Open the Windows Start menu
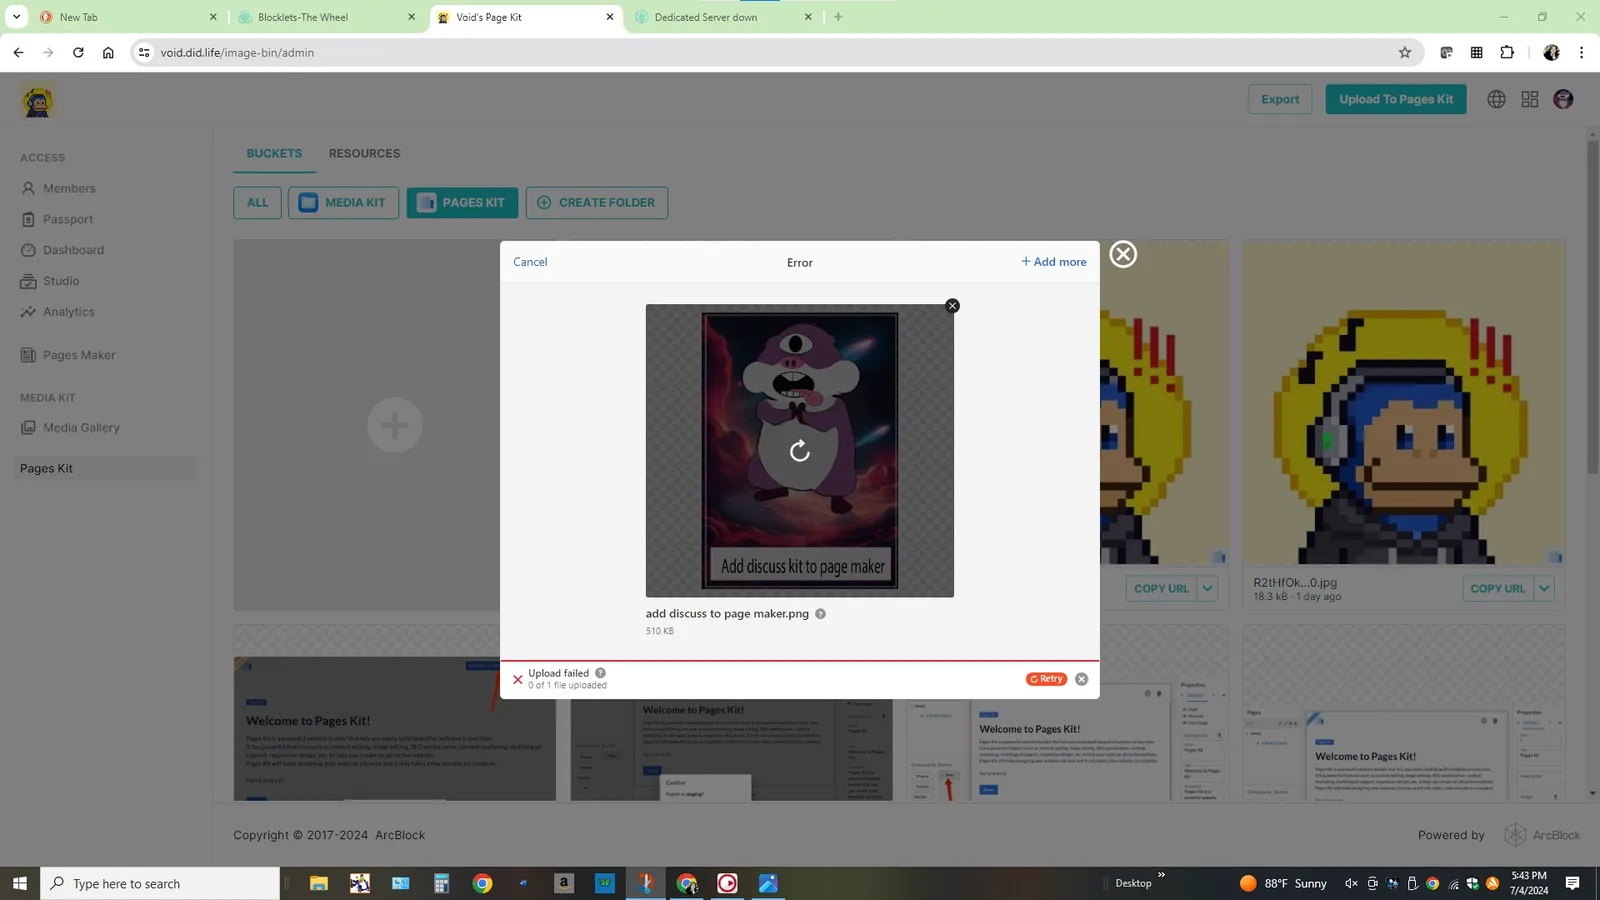Viewport: 1600px width, 900px height. click(19, 883)
